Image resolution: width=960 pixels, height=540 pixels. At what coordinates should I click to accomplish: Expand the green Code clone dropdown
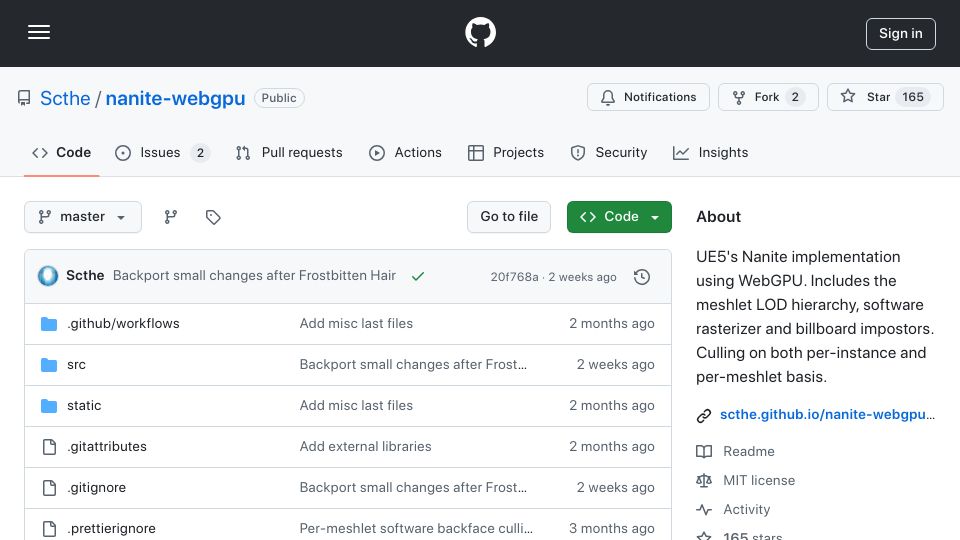(619, 217)
